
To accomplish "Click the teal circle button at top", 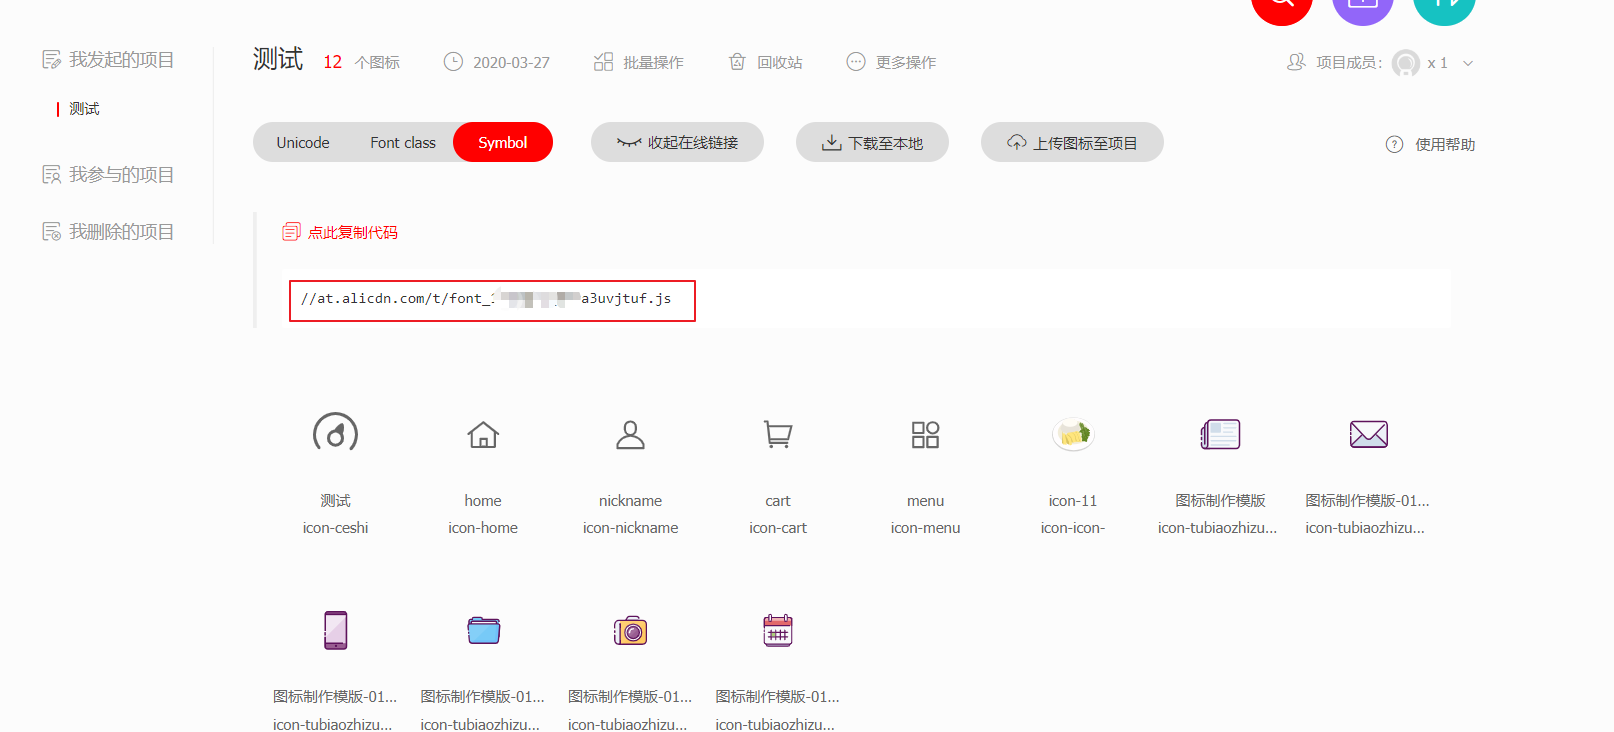I will [1444, 6].
